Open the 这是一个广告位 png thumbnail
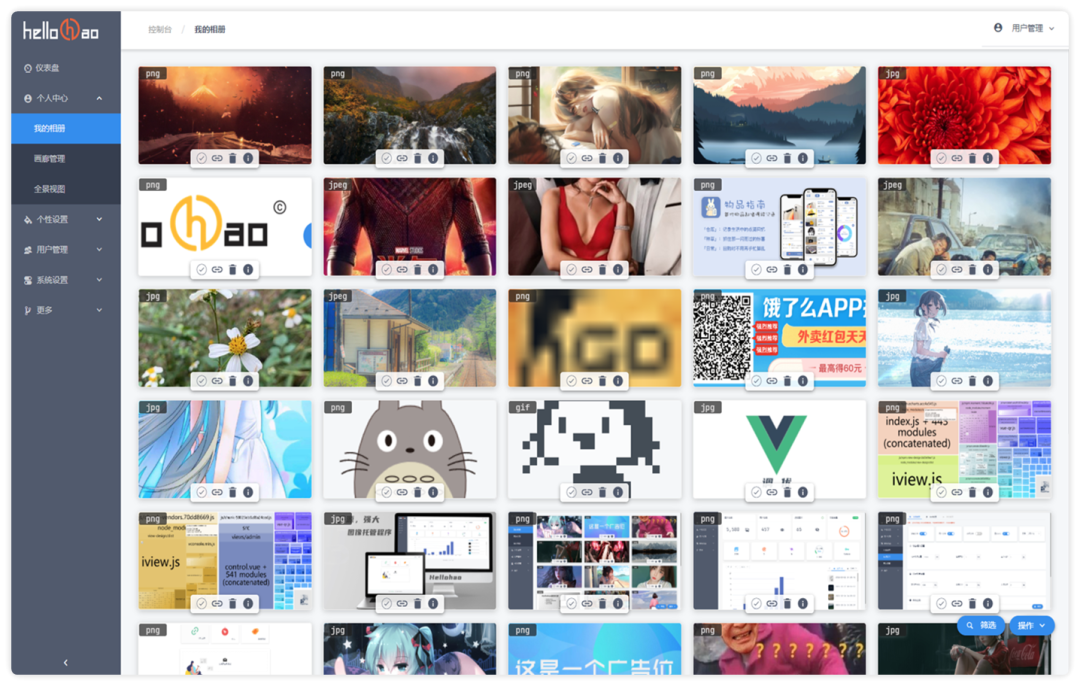 [x=594, y=649]
